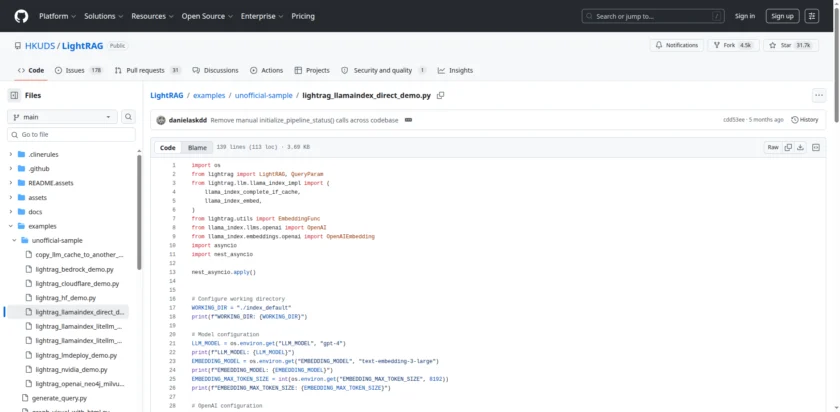Image resolution: width=840 pixels, height=412 pixels.
Task: Open the Projects tab
Action: coord(312,70)
